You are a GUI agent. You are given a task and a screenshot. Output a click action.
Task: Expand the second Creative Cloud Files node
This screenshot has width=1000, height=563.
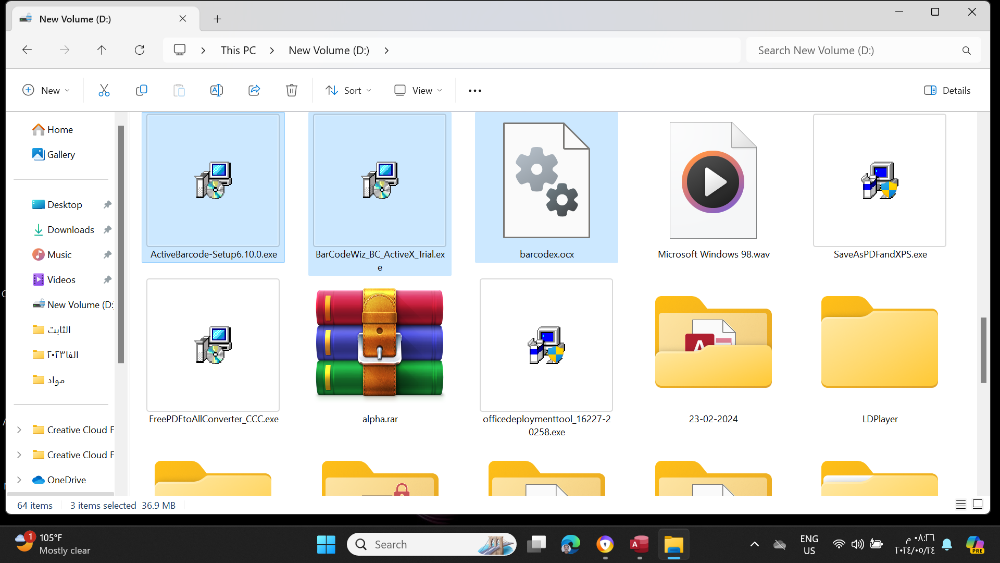[x=19, y=455]
